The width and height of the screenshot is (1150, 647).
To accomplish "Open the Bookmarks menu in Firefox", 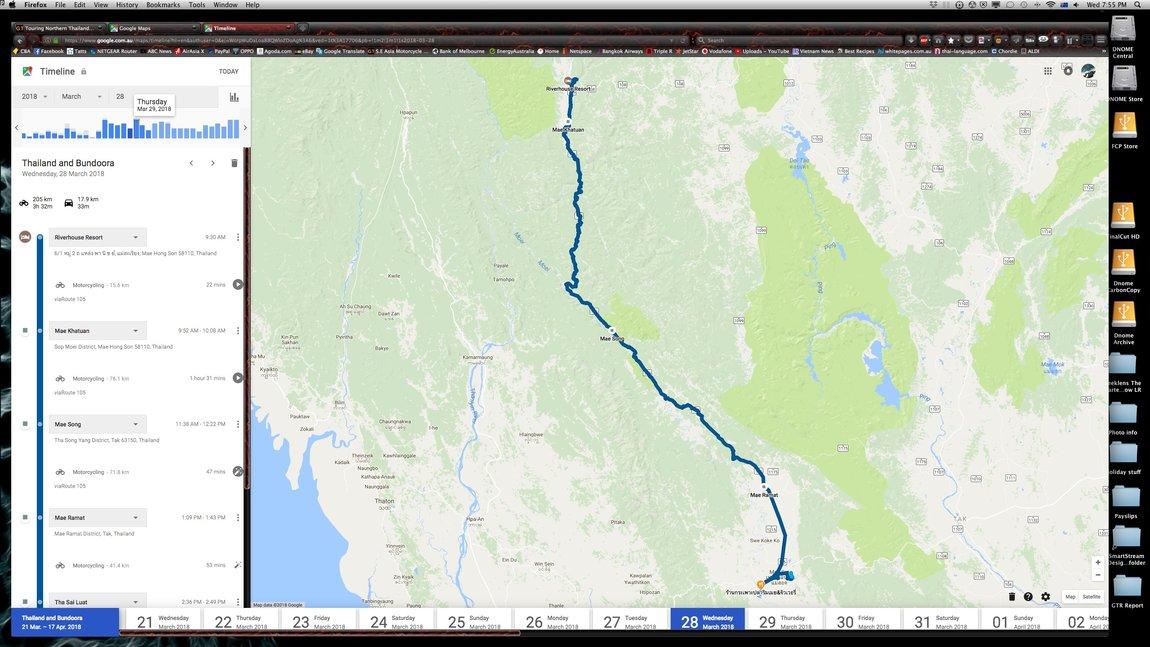I will [x=163, y=4].
